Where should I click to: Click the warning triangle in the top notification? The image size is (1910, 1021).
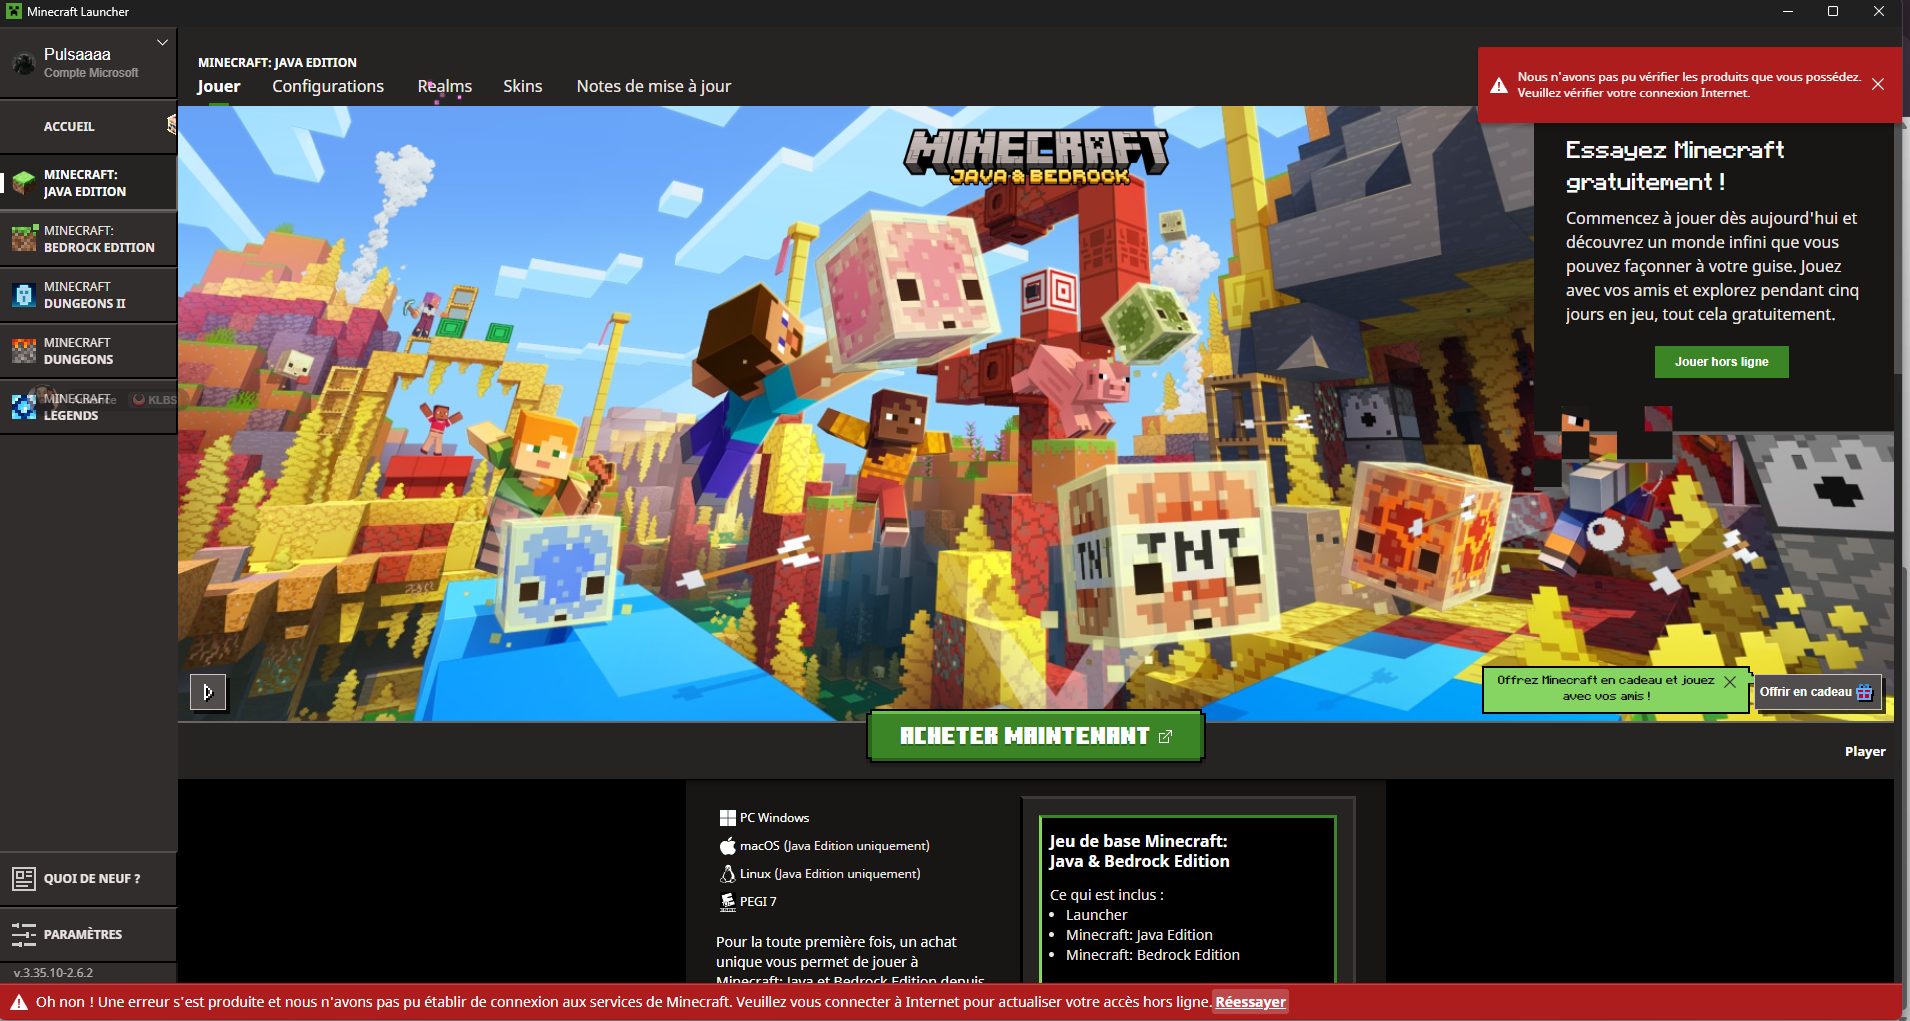pyautogui.click(x=1499, y=85)
